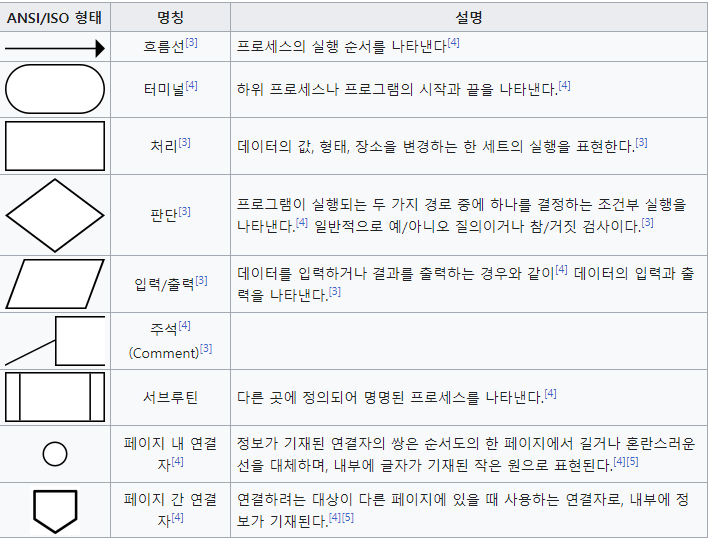Follow reference [4] beside 주석
This screenshot has width=710, height=540.
point(184,325)
